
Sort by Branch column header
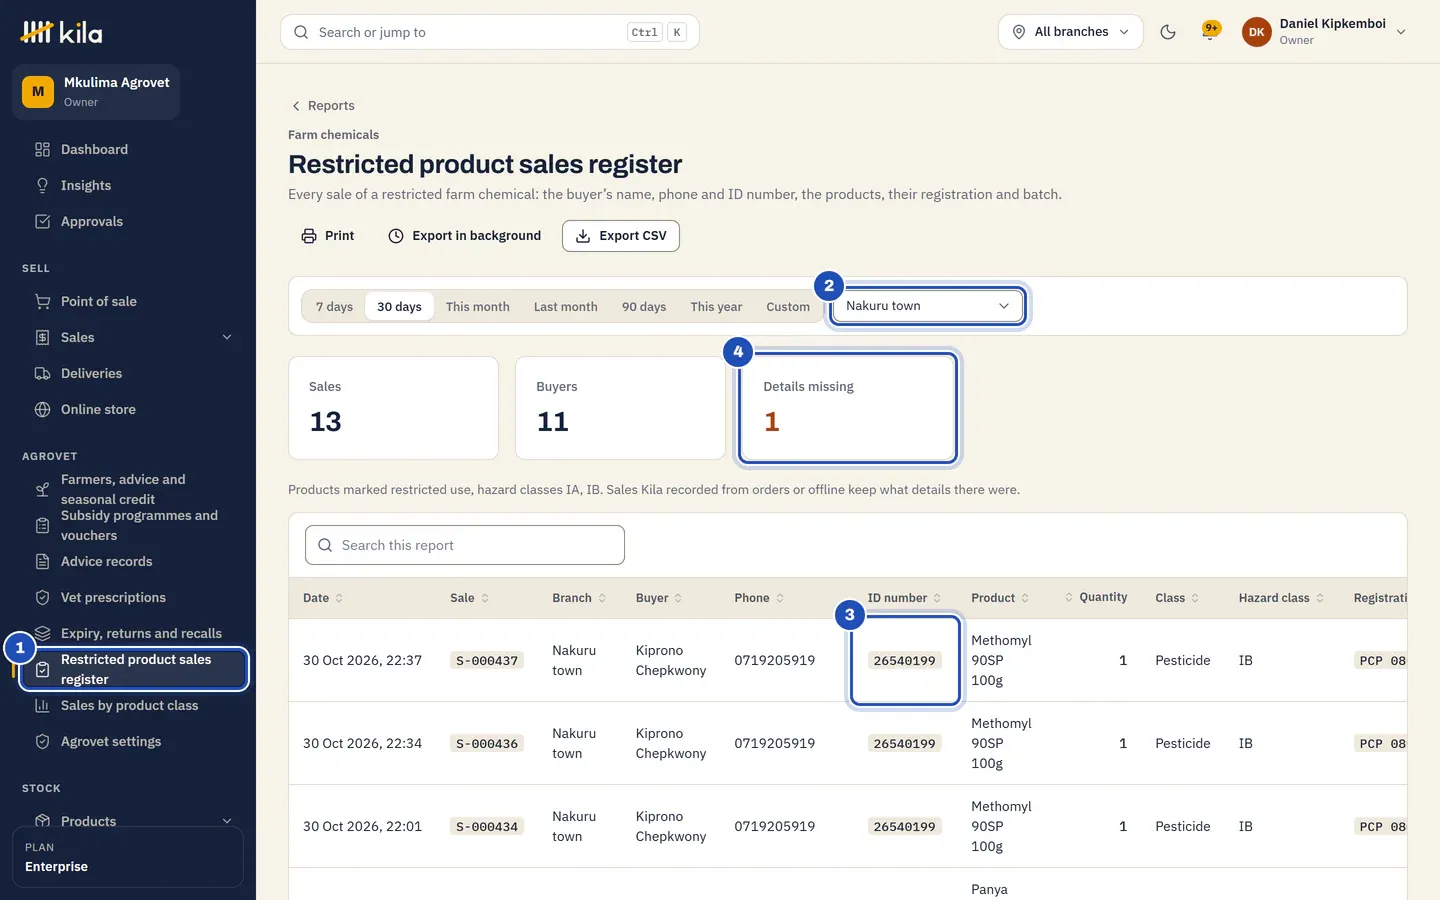coord(579,598)
